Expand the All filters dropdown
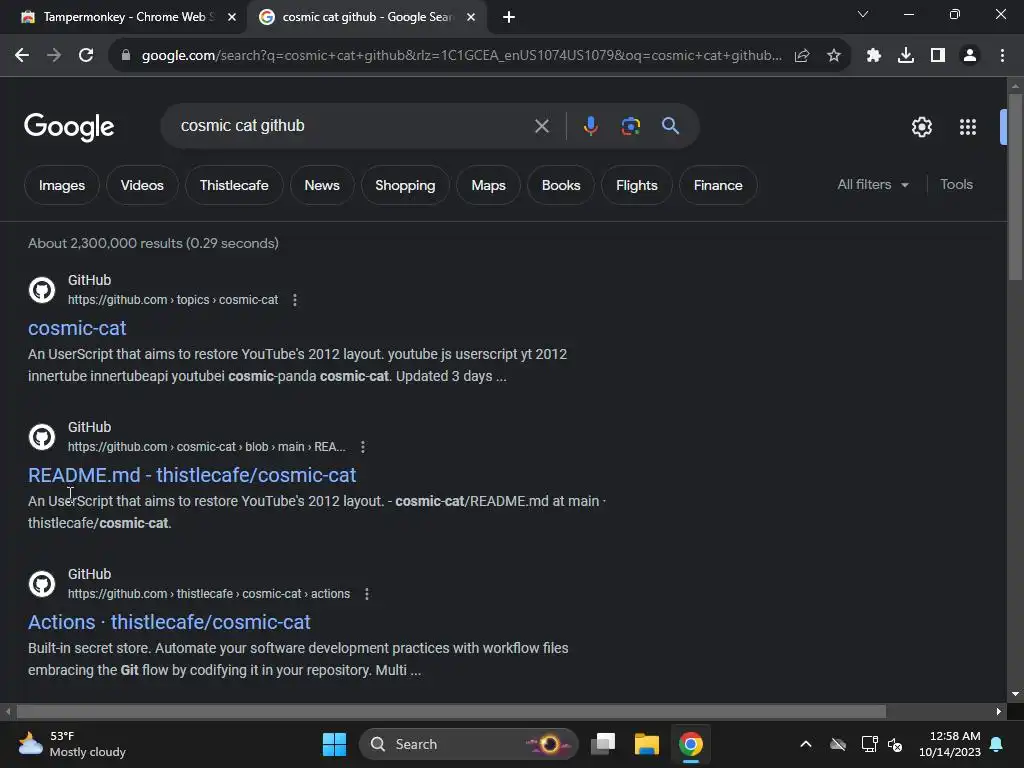Viewport: 1024px width, 768px height. coord(873,185)
